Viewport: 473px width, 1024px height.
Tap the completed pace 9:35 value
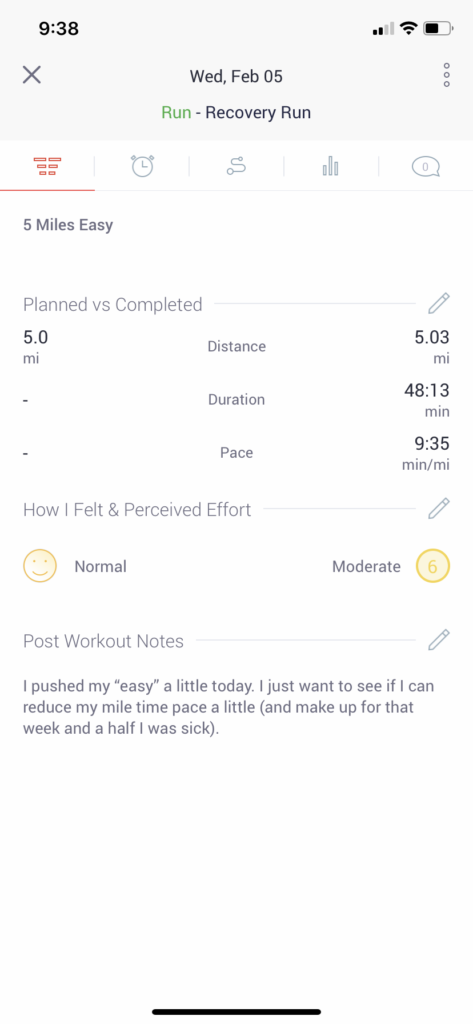click(425, 453)
